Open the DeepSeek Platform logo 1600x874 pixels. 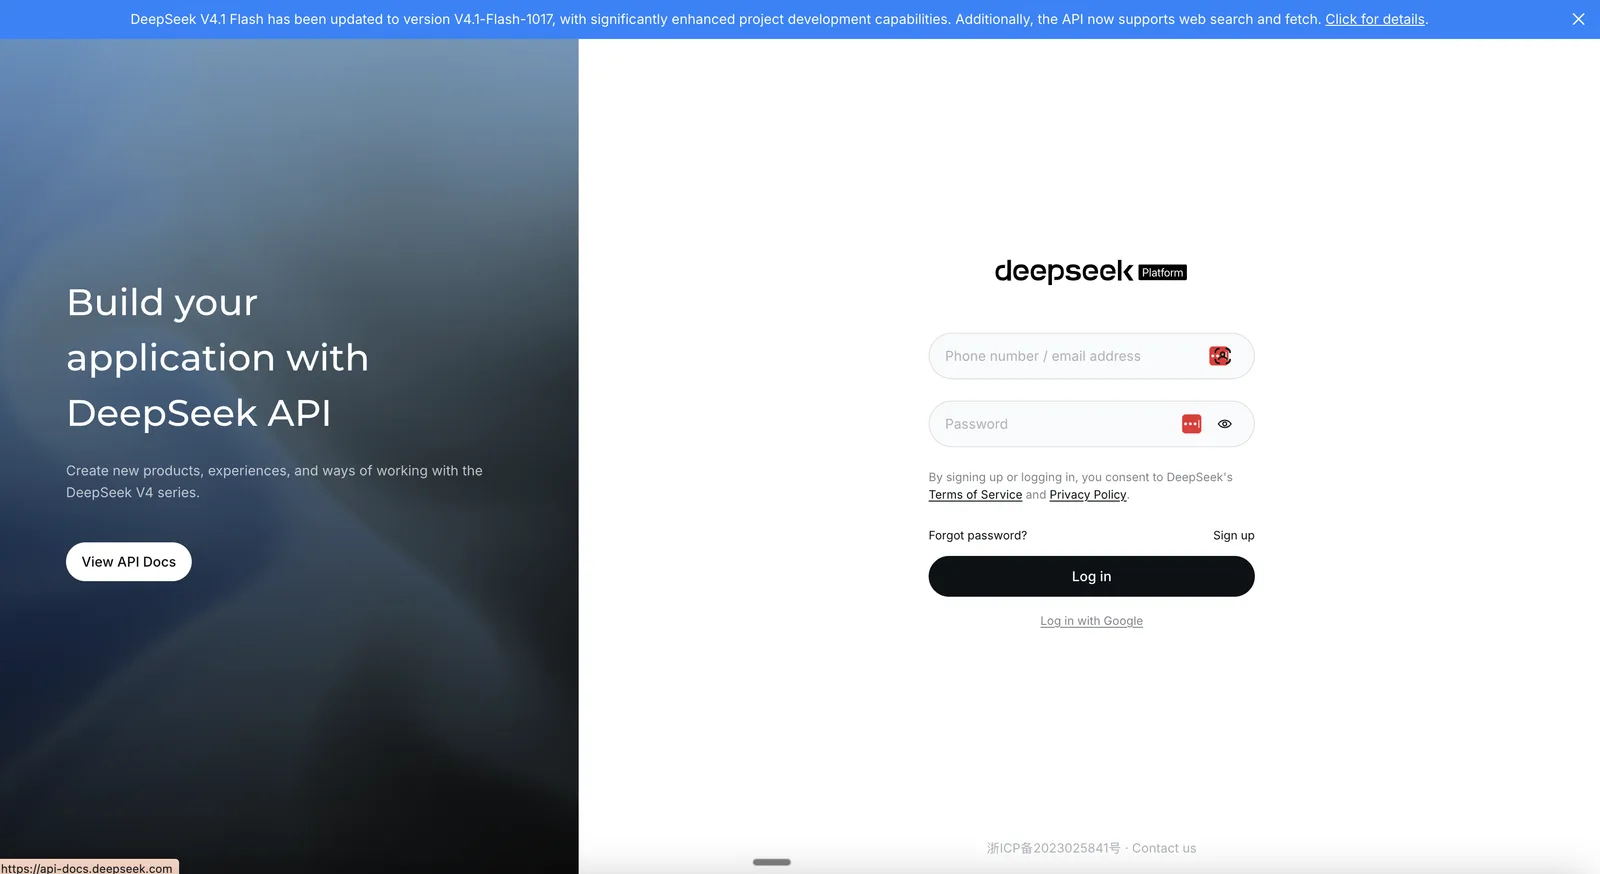coord(1091,272)
